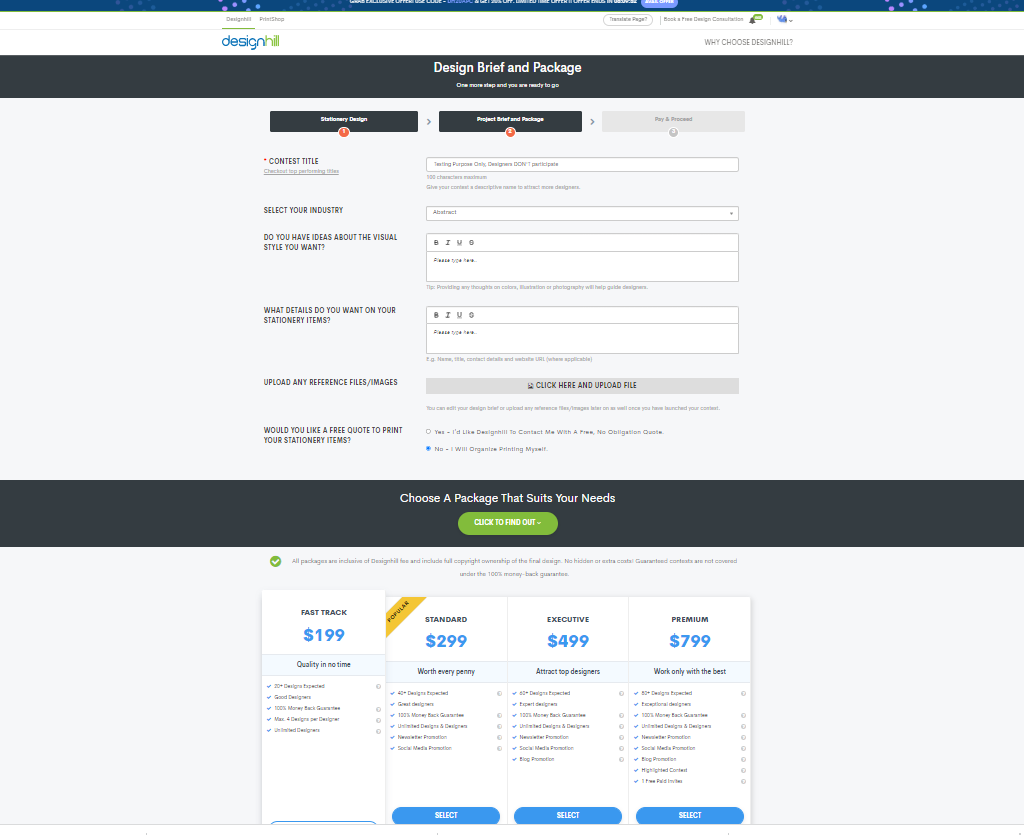This screenshot has height=835, width=1024.
Task: Click the 'Expert designers' feature text
Action: click(538, 705)
